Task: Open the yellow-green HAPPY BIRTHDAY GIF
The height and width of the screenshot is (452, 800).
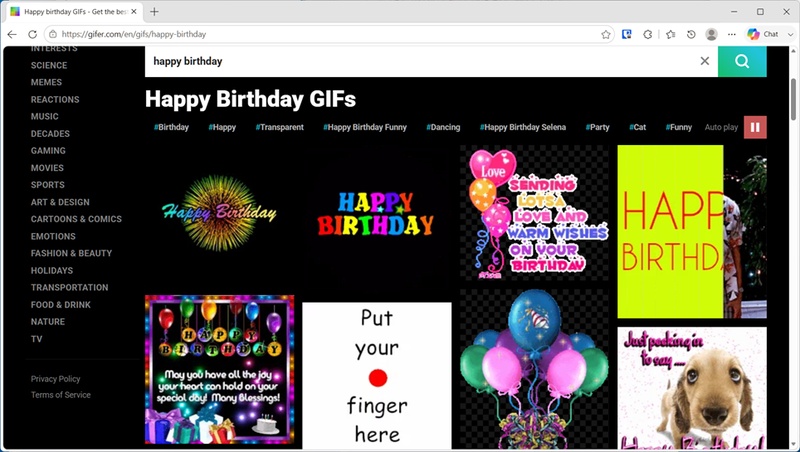Action: coord(692,232)
